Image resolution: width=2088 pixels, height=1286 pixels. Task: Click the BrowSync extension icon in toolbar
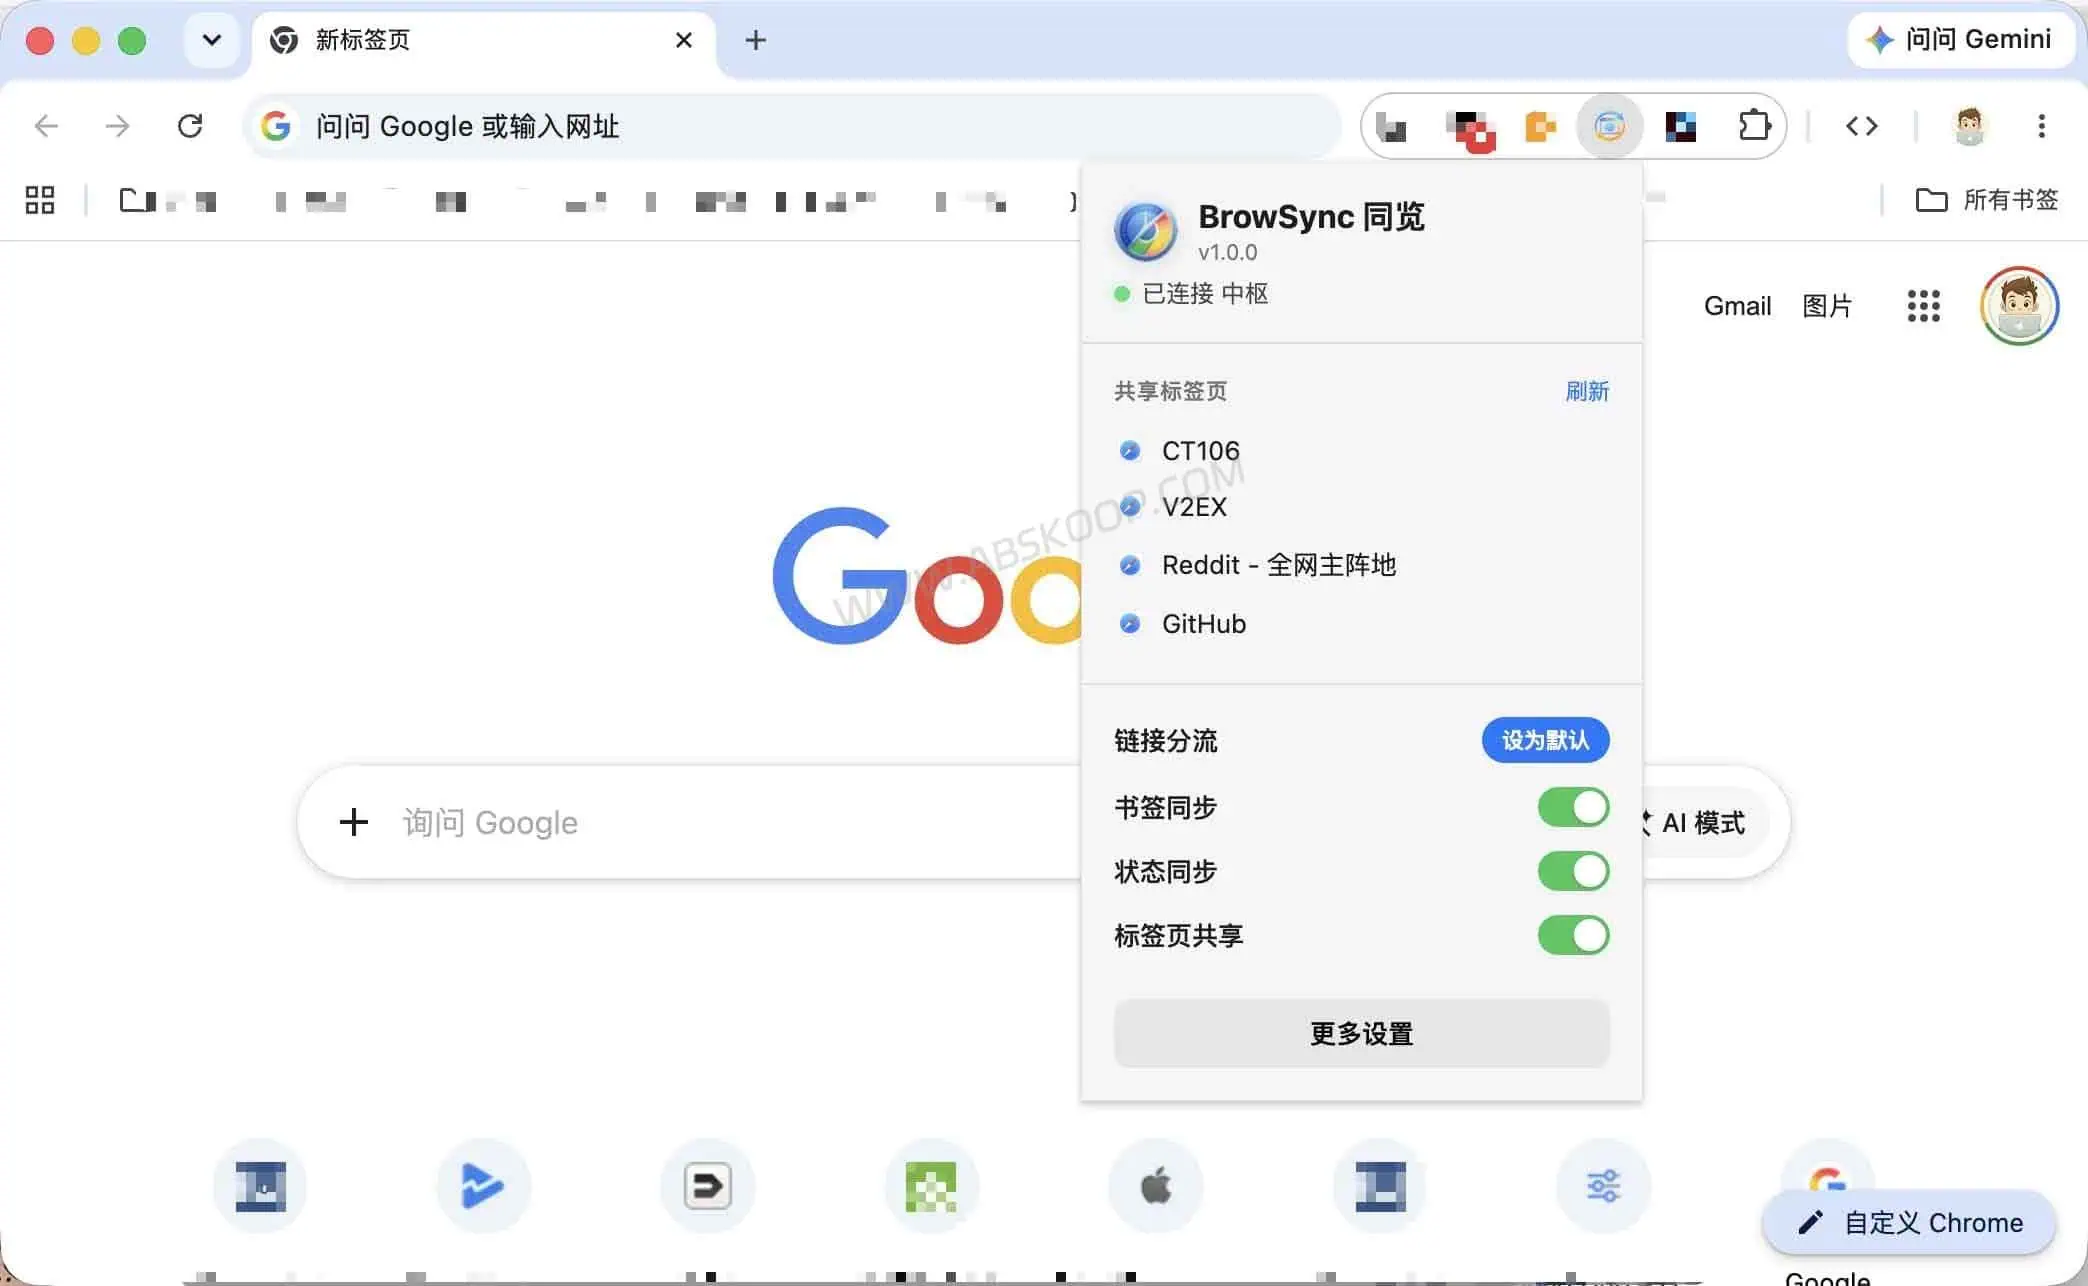(x=1609, y=126)
